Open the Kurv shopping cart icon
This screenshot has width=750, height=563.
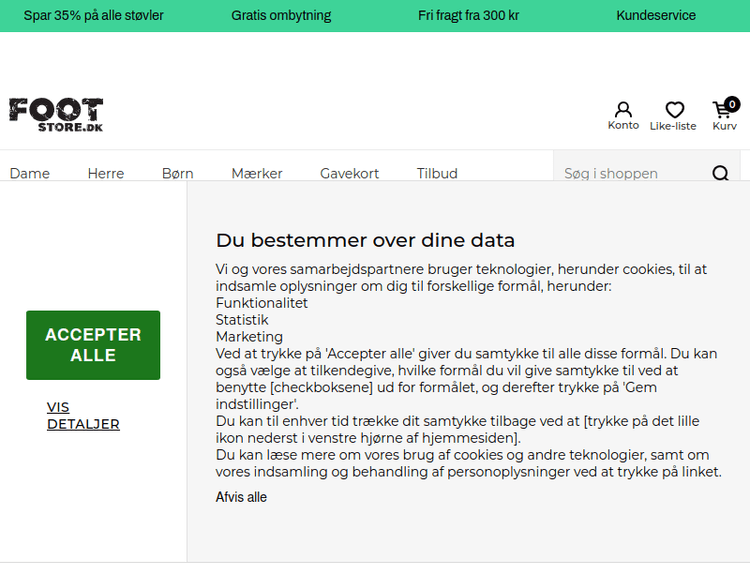pyautogui.click(x=723, y=114)
